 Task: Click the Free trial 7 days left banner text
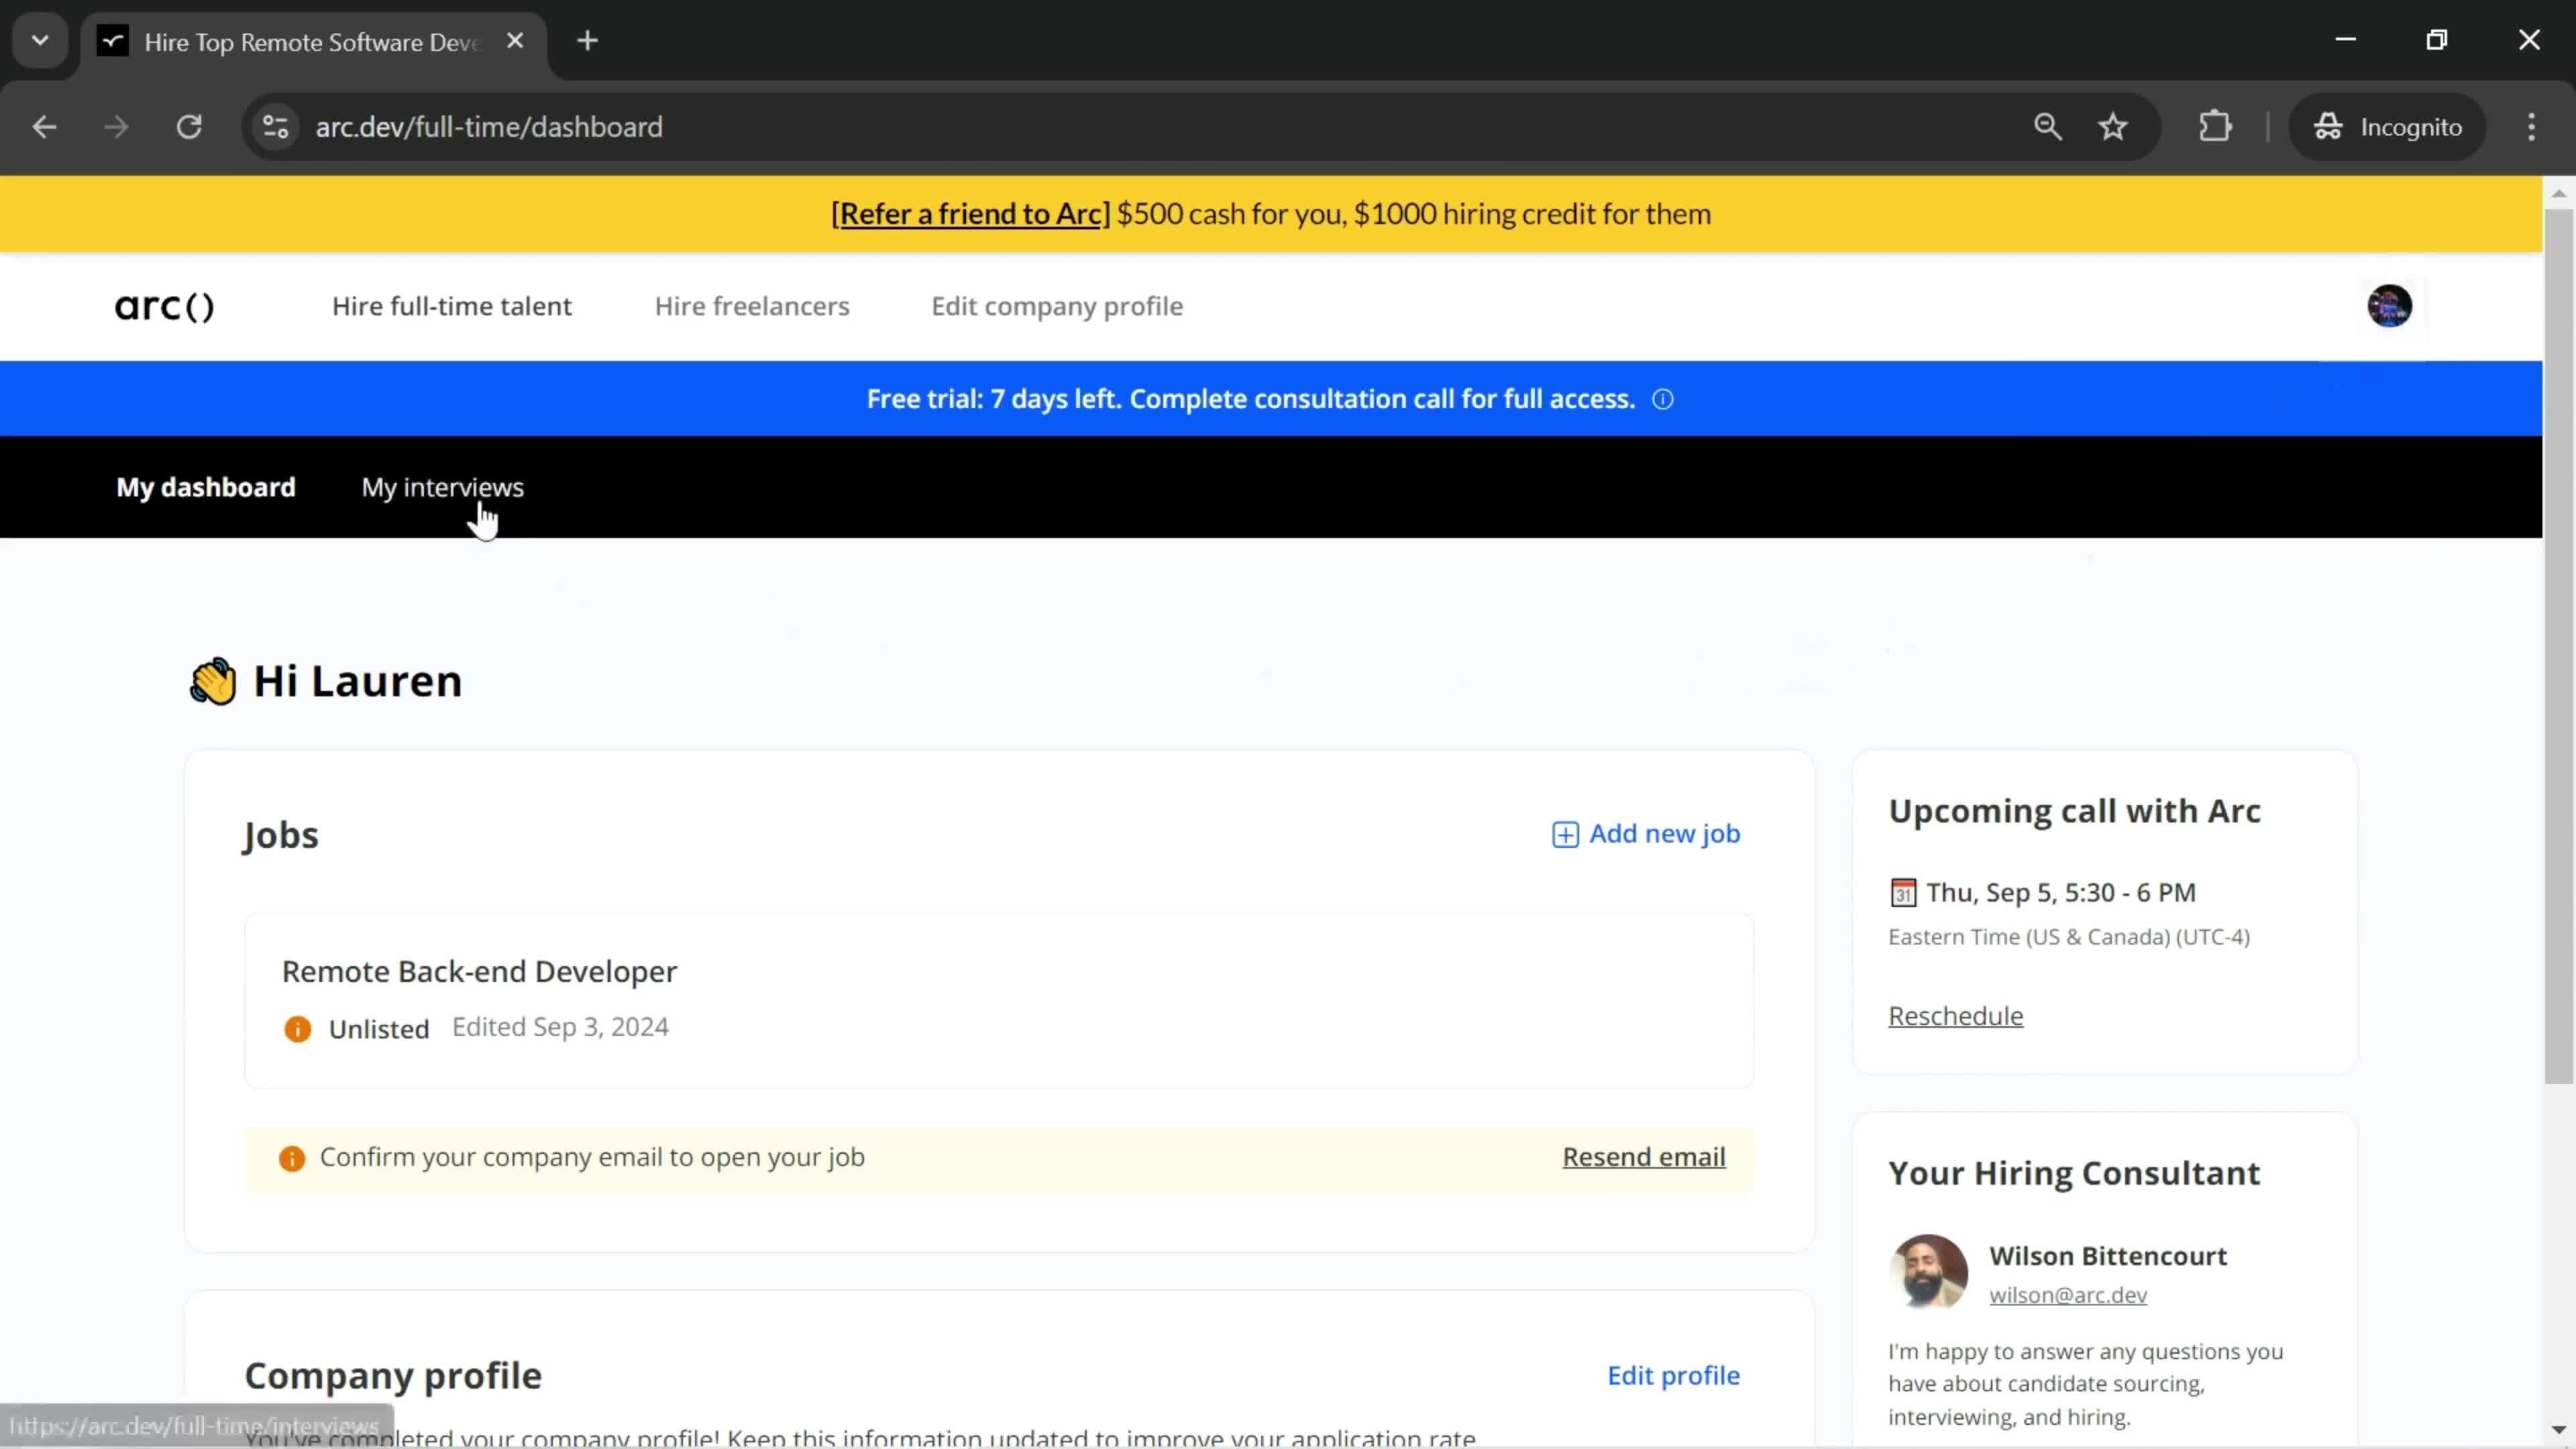[x=1250, y=399]
